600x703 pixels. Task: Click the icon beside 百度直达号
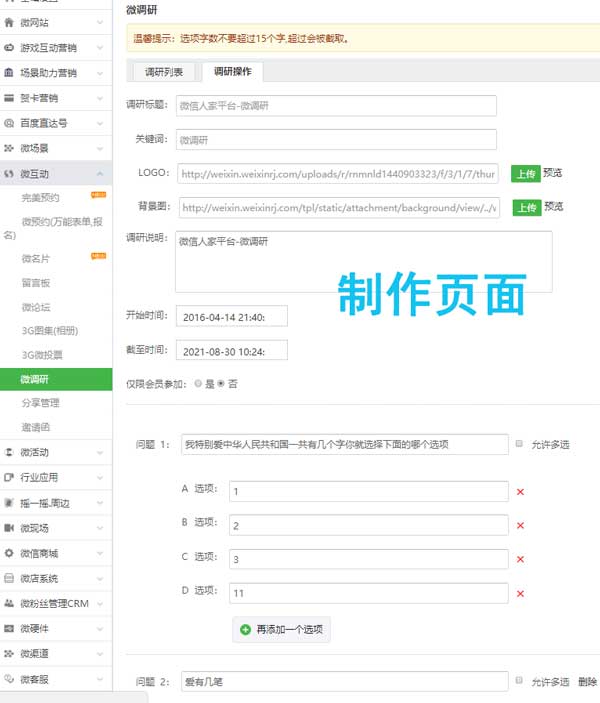[x=9, y=123]
